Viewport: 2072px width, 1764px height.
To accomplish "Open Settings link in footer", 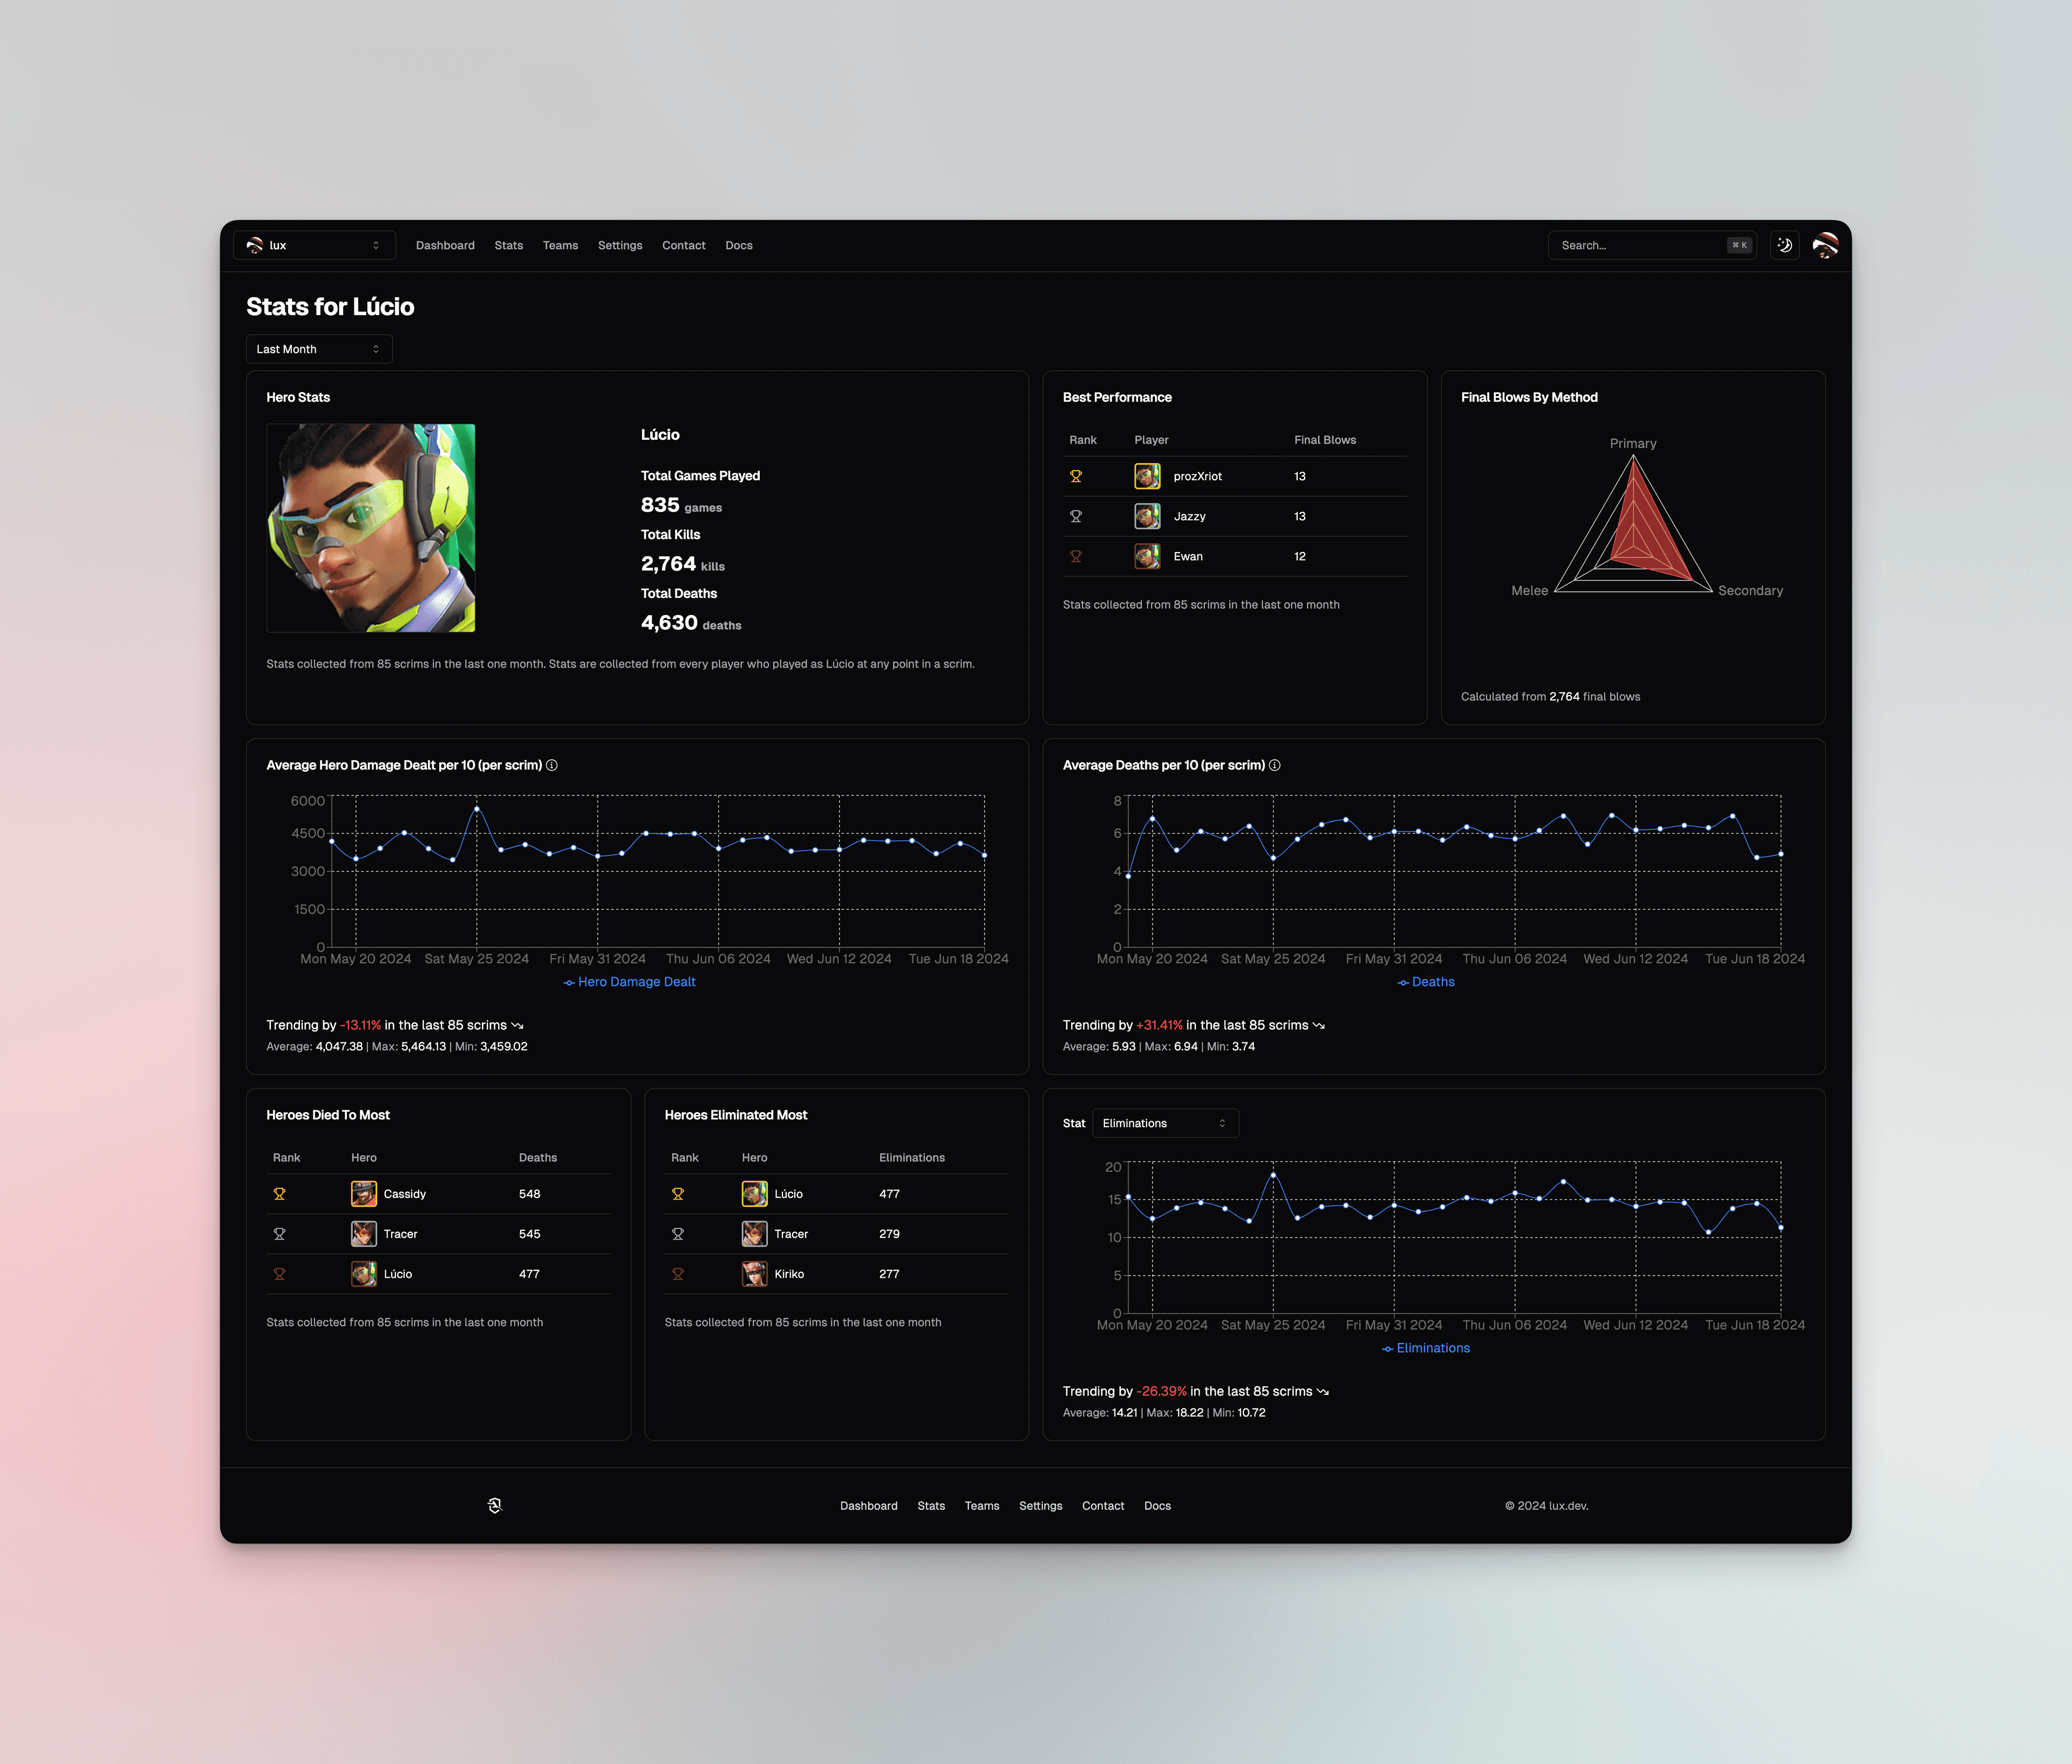I will 1041,1506.
